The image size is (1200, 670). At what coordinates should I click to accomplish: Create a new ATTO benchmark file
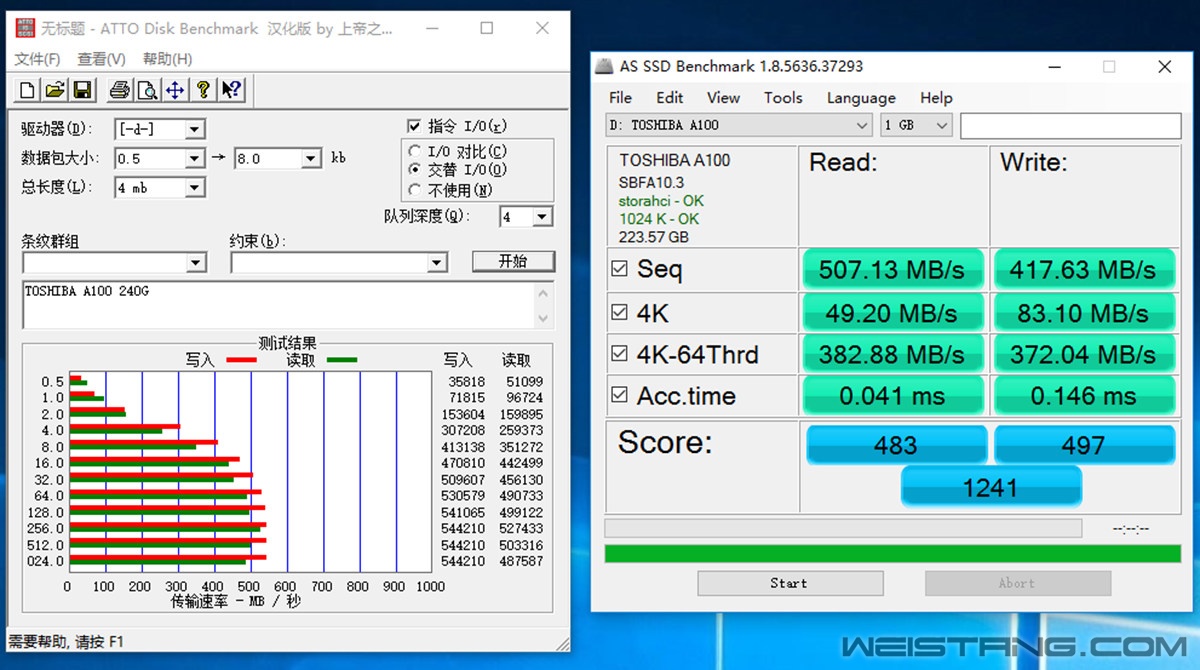27,90
